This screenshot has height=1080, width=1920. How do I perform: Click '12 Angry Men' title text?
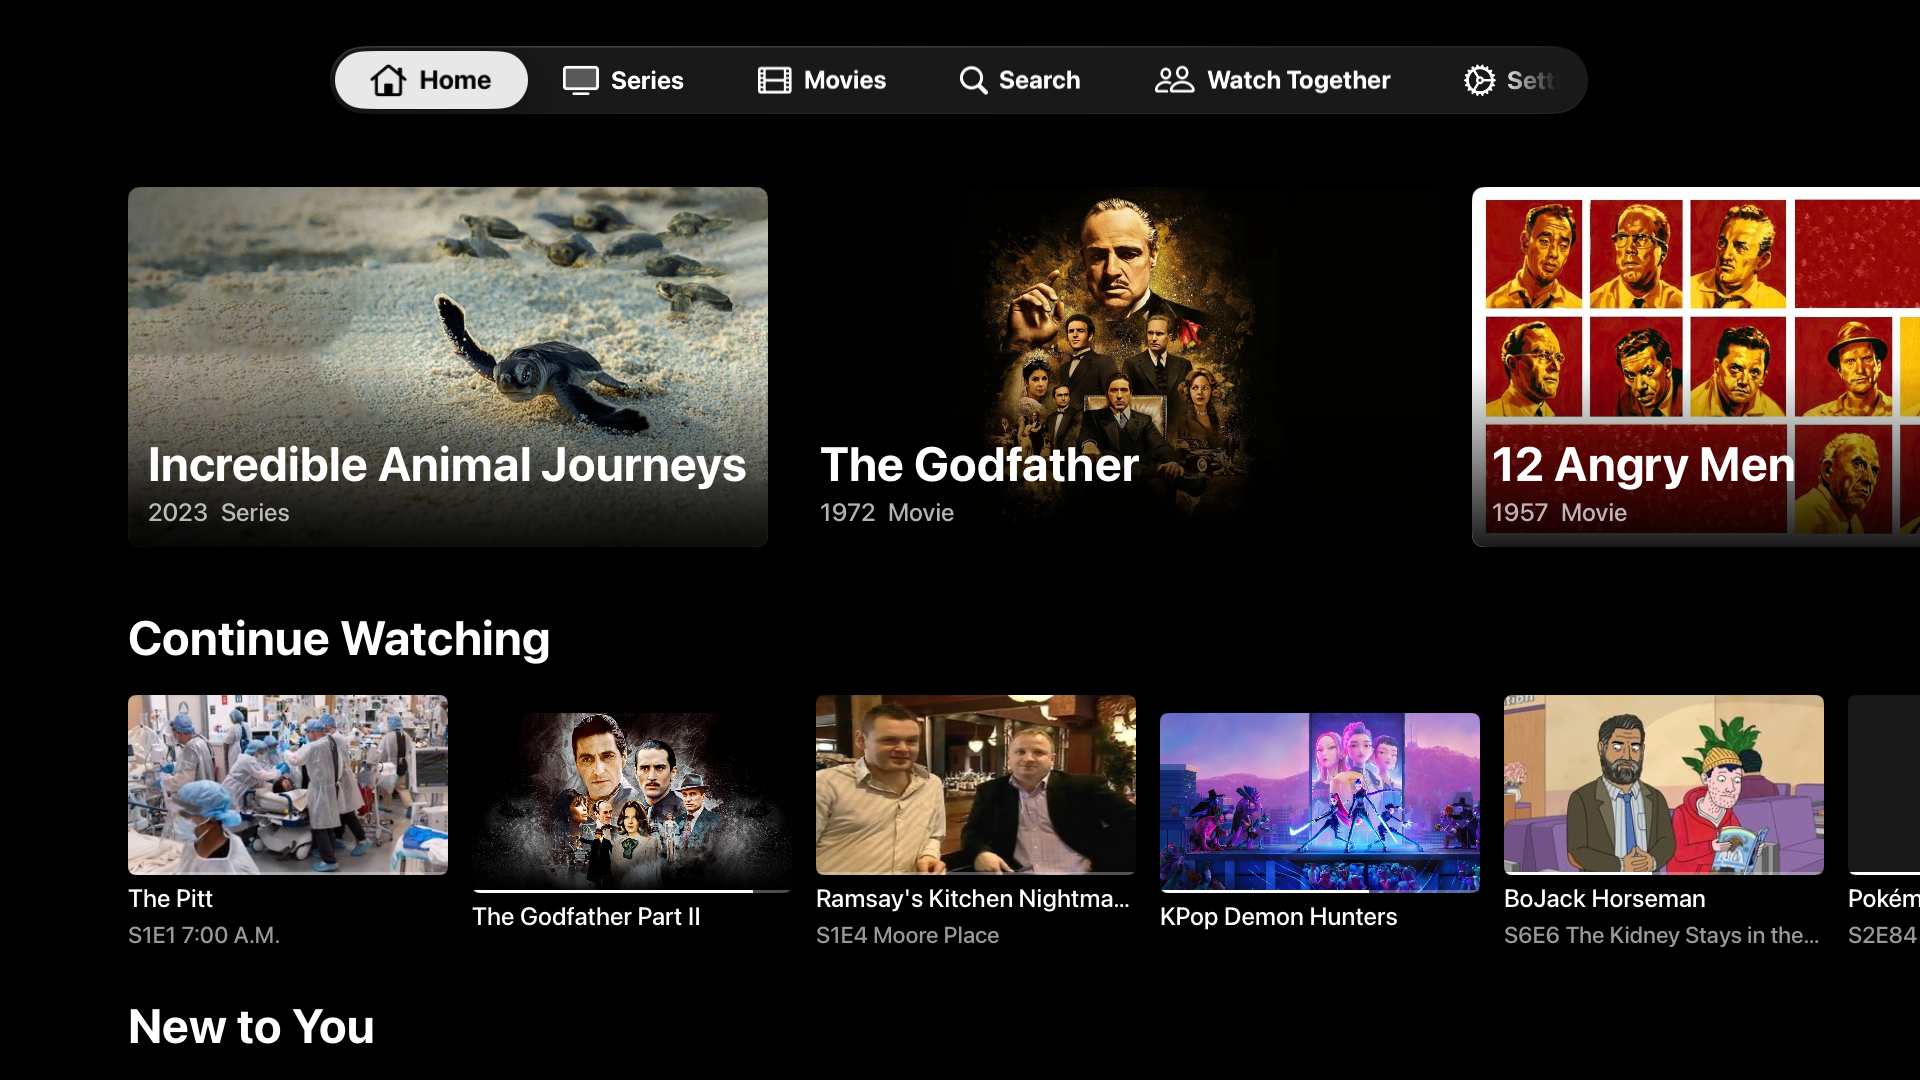(x=1643, y=465)
